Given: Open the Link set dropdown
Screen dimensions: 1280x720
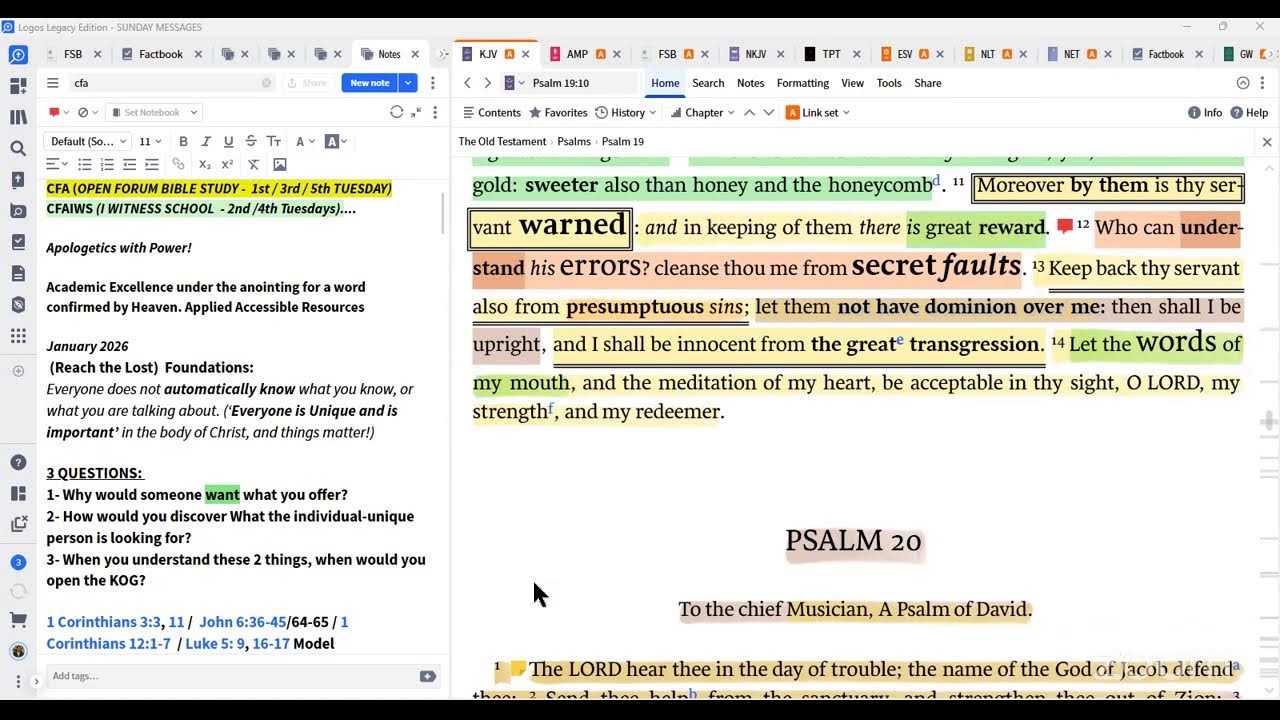Looking at the screenshot, I should coord(818,112).
